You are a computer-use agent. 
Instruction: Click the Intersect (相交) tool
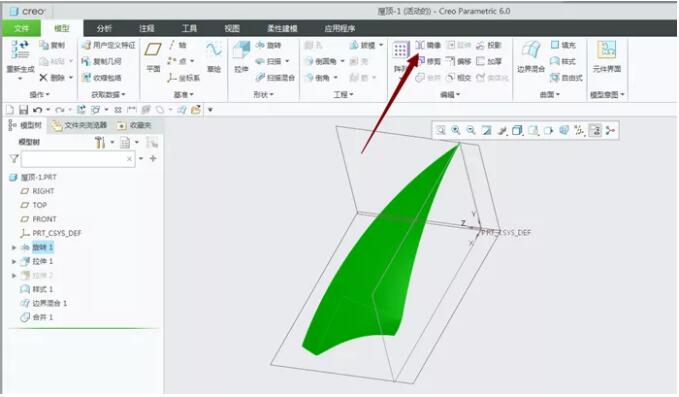pyautogui.click(x=459, y=78)
